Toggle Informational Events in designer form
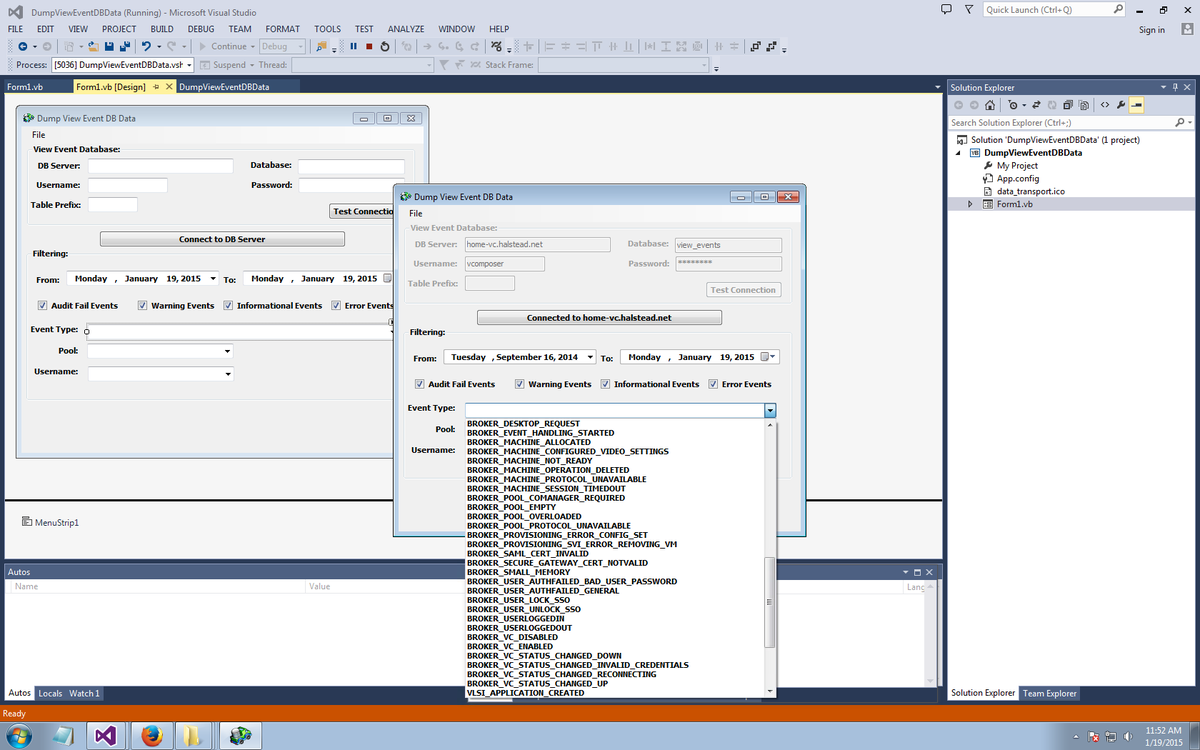 click(x=229, y=305)
